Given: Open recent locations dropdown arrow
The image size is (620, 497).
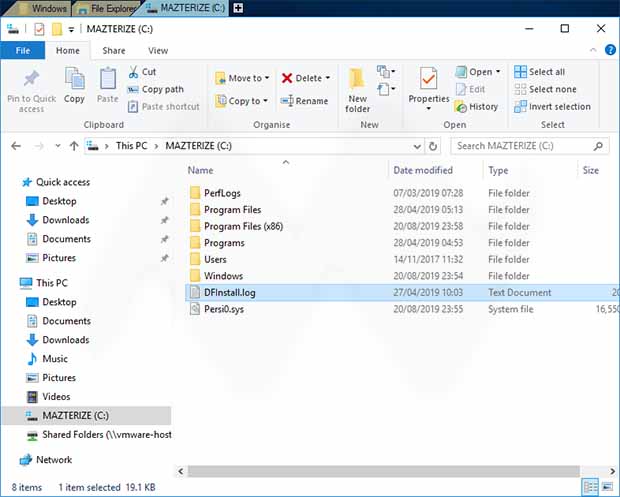Looking at the screenshot, I should tap(58, 146).
